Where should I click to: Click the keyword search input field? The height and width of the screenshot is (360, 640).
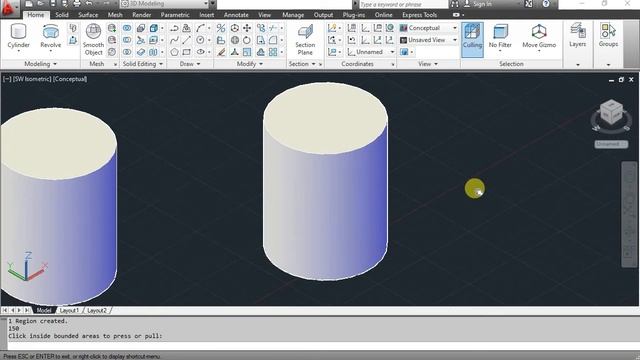click(x=403, y=4)
